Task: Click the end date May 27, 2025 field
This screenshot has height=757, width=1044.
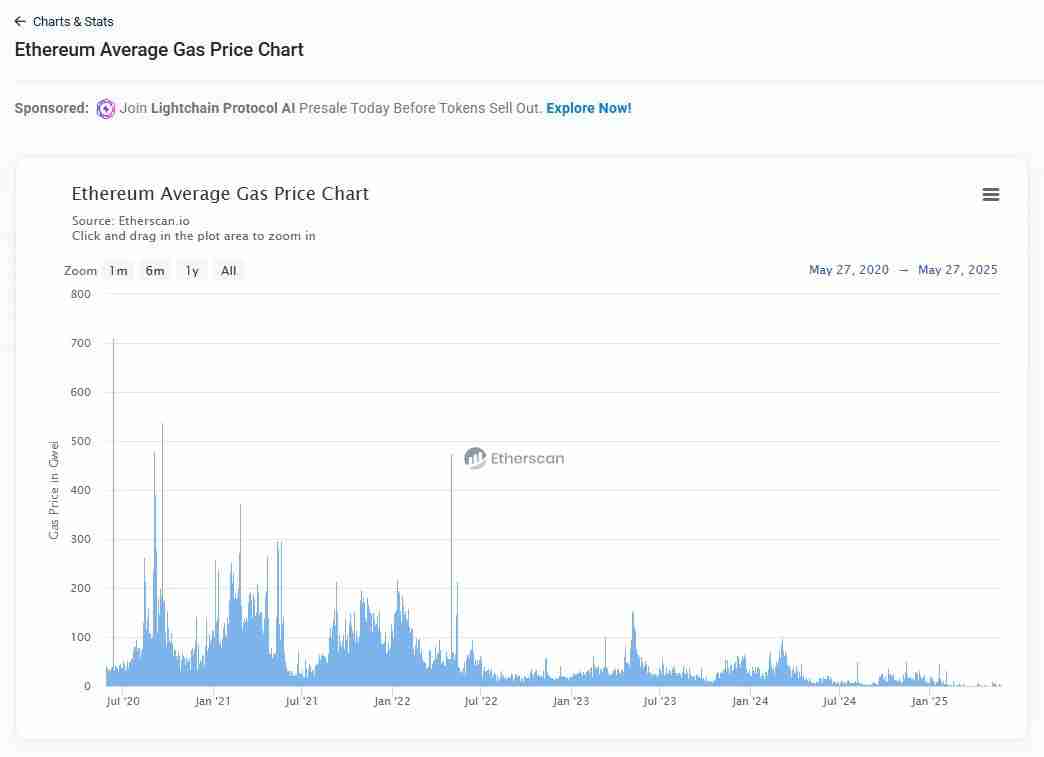Action: pos(957,270)
